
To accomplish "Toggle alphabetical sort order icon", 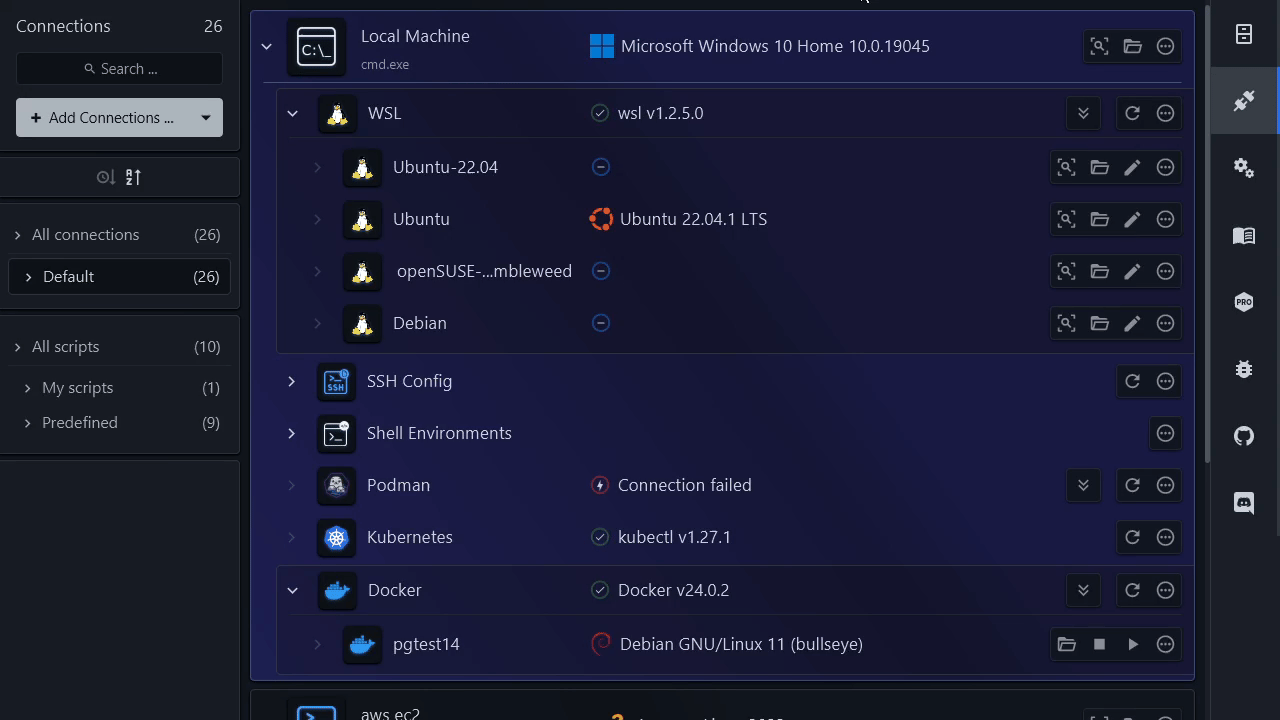I will [133, 177].
